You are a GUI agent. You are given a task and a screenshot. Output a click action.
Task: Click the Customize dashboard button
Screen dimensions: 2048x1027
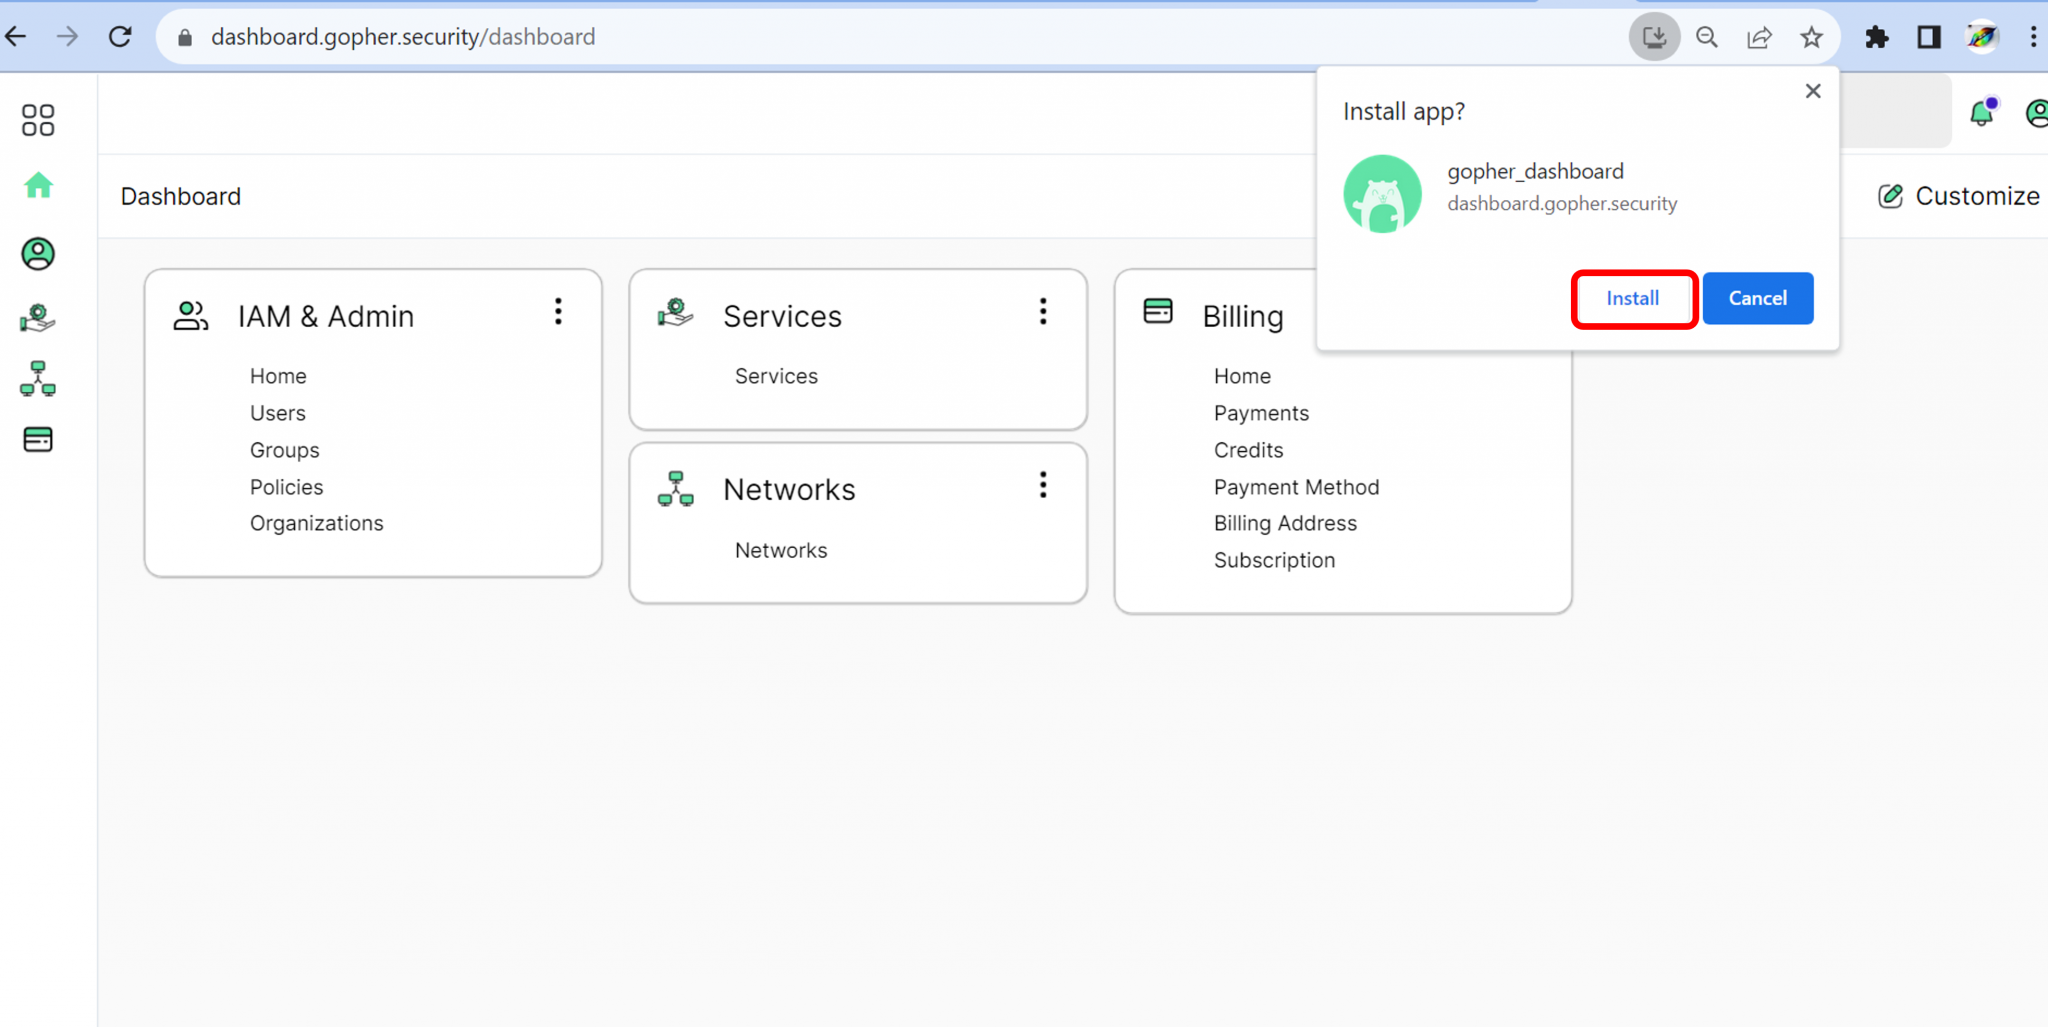(x=1959, y=196)
